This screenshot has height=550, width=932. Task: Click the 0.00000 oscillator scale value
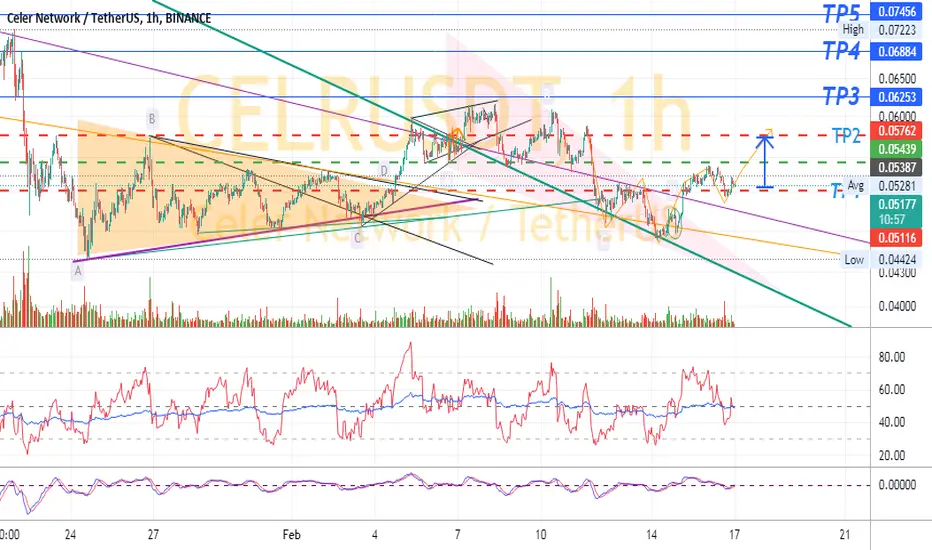pos(897,485)
